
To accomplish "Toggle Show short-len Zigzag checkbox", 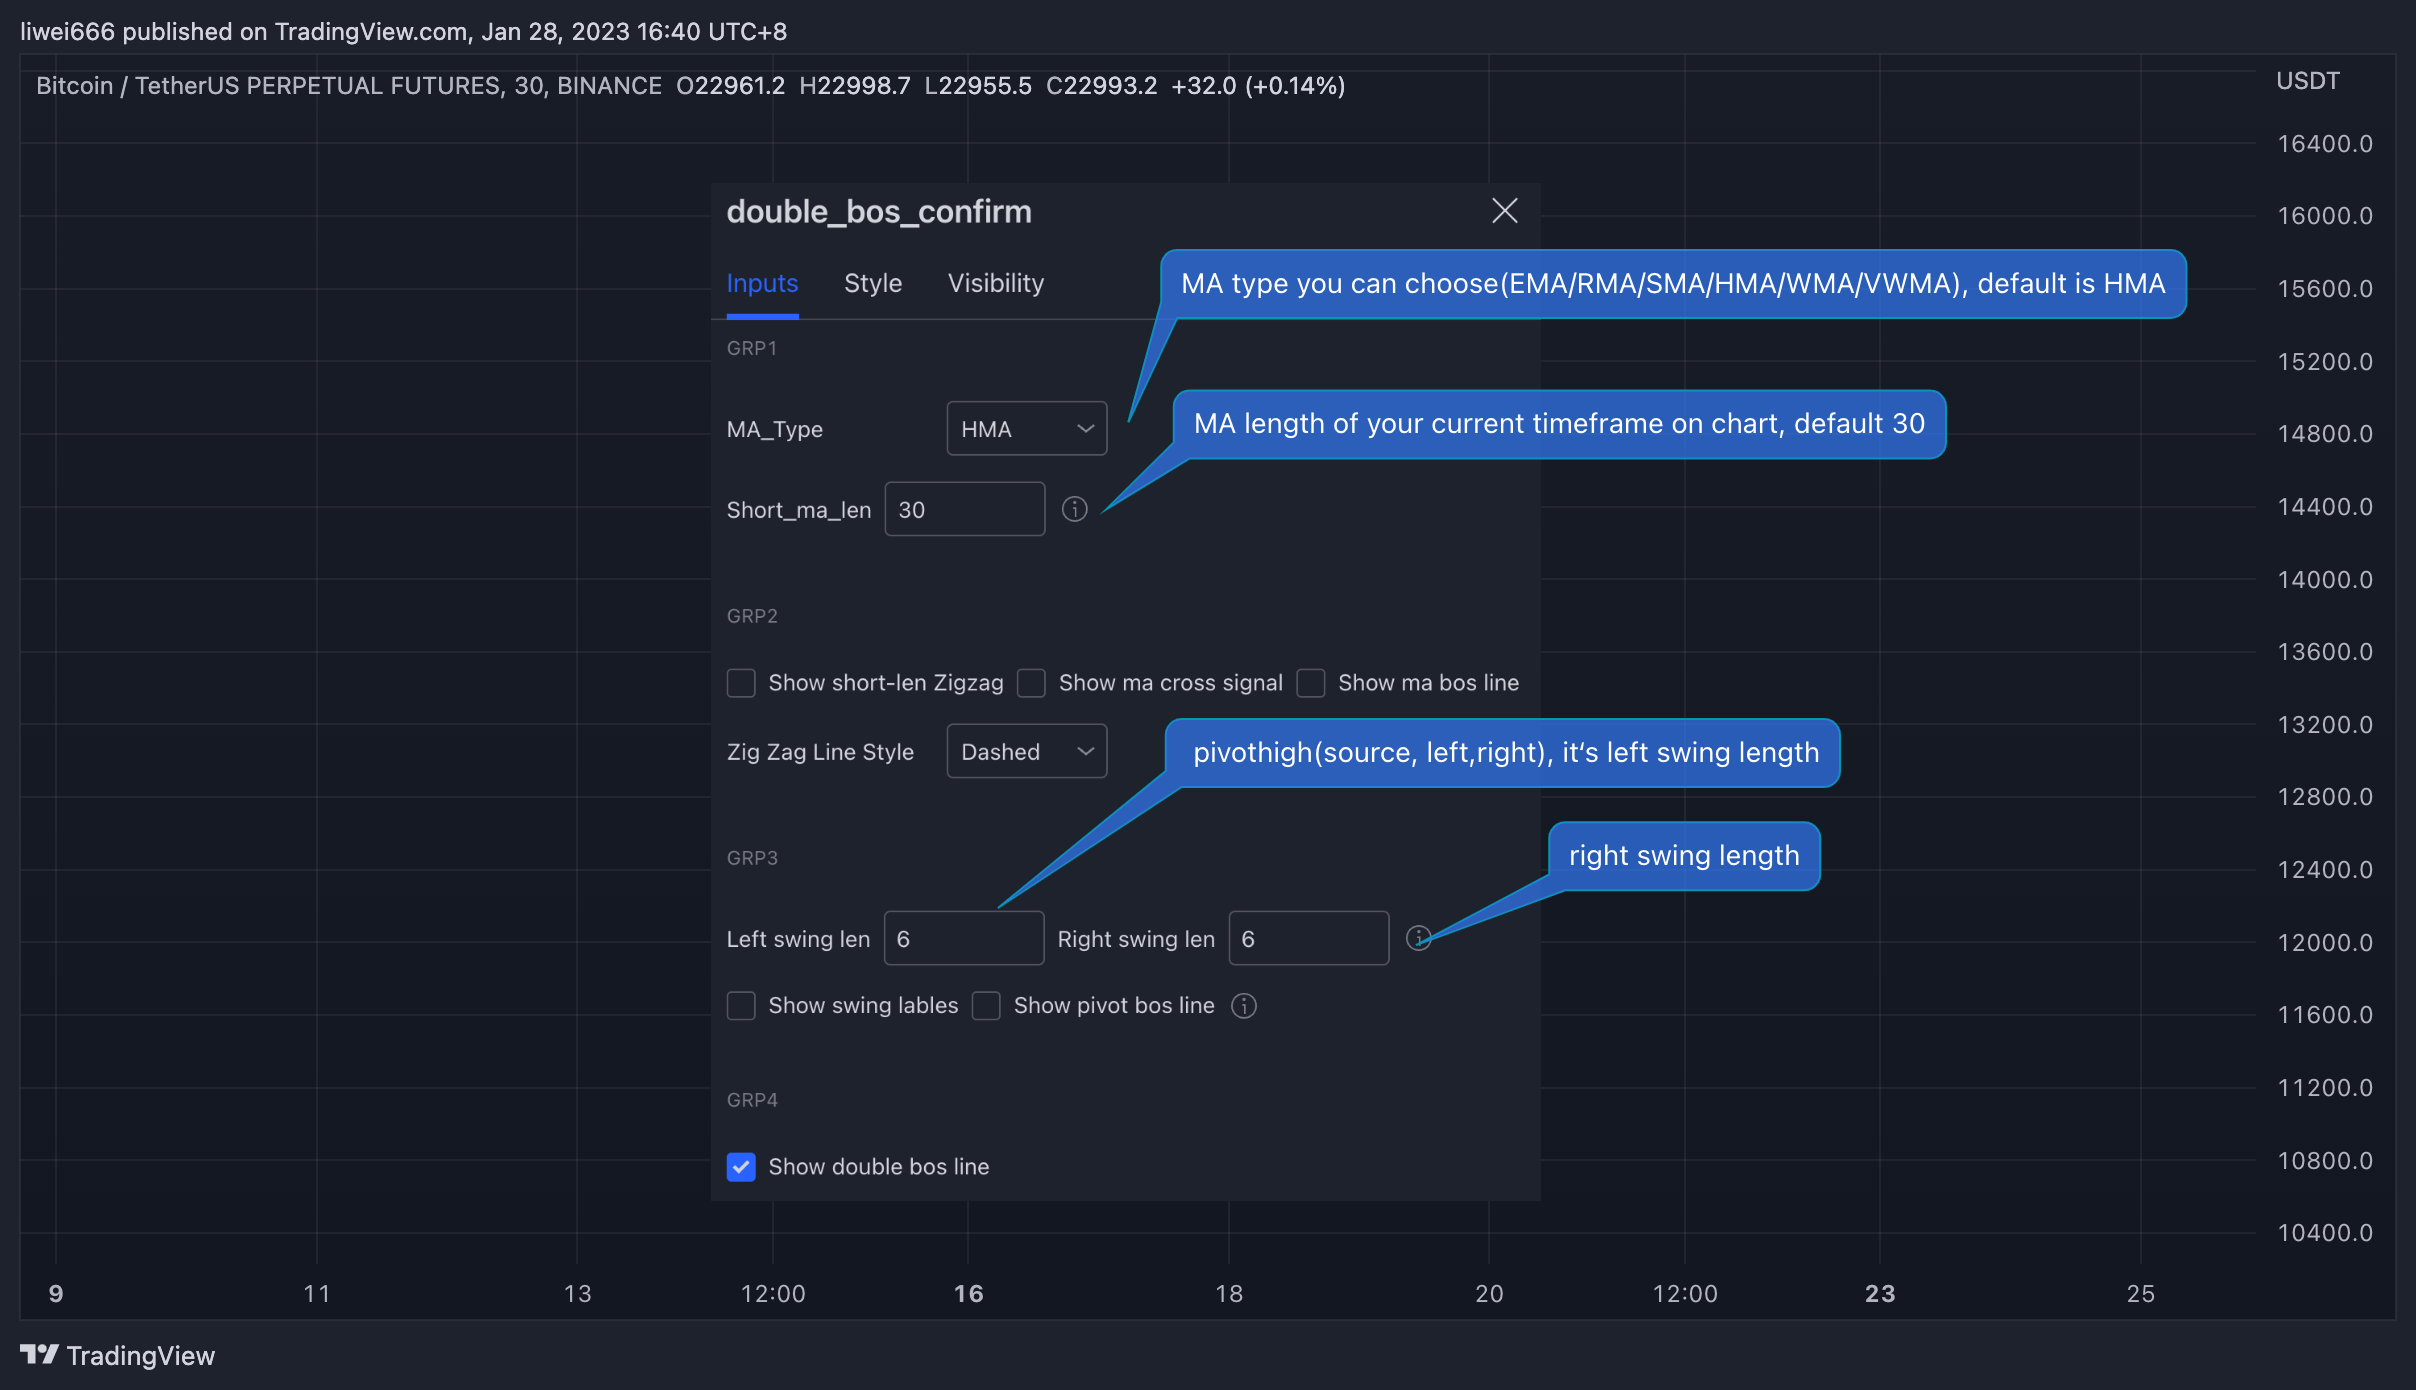I will pos(742,682).
